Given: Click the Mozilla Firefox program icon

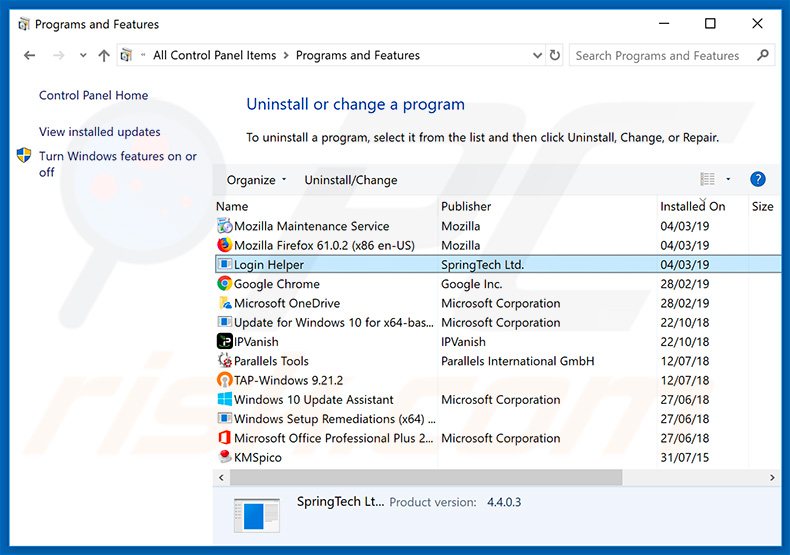Looking at the screenshot, I should [x=225, y=245].
